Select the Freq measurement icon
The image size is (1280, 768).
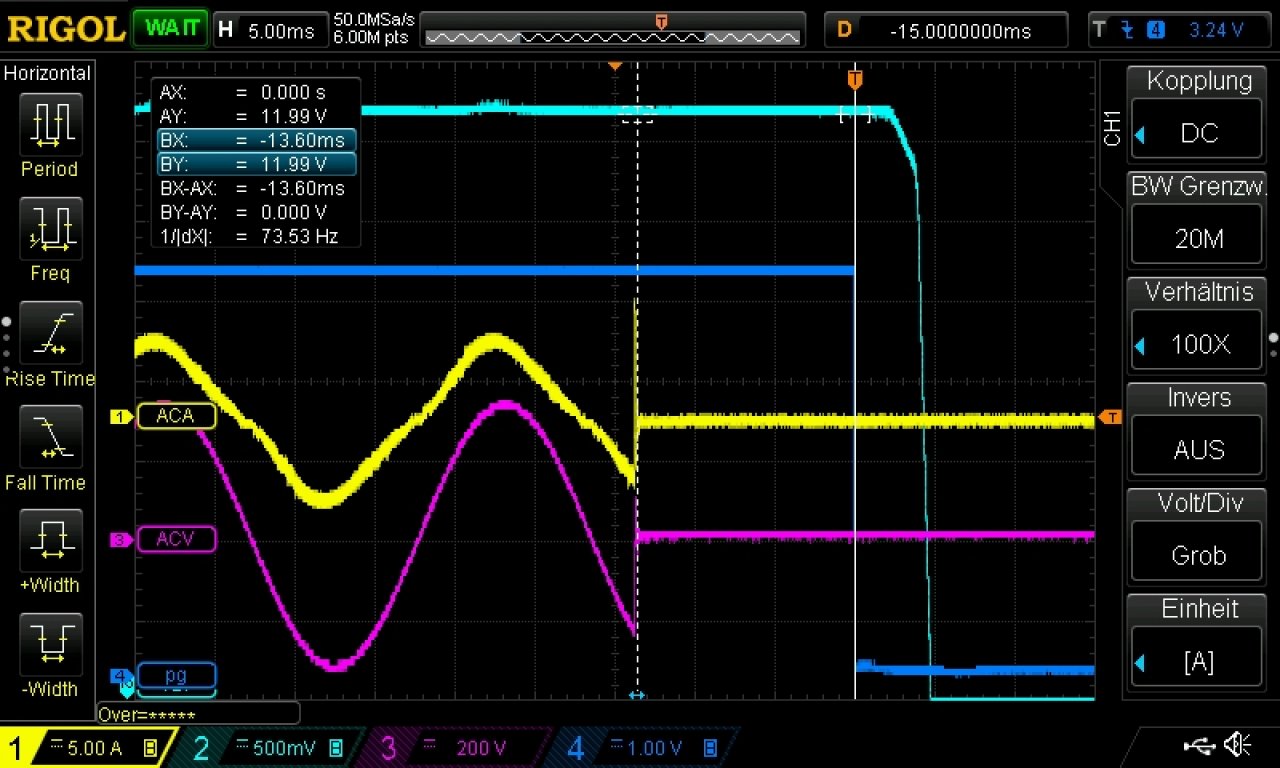(50, 229)
